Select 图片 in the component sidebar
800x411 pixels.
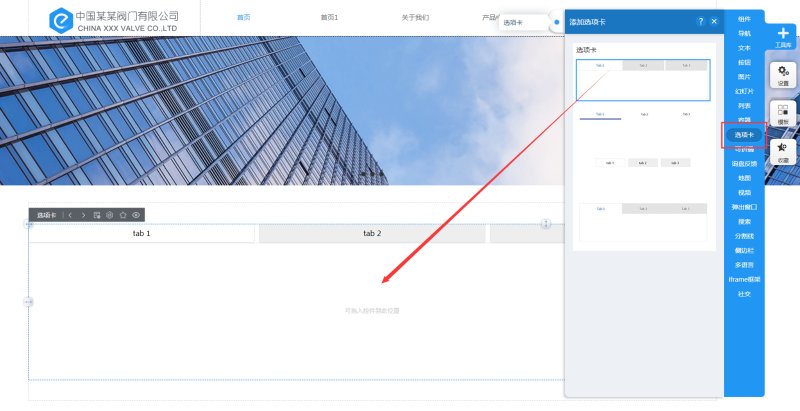pyautogui.click(x=744, y=76)
